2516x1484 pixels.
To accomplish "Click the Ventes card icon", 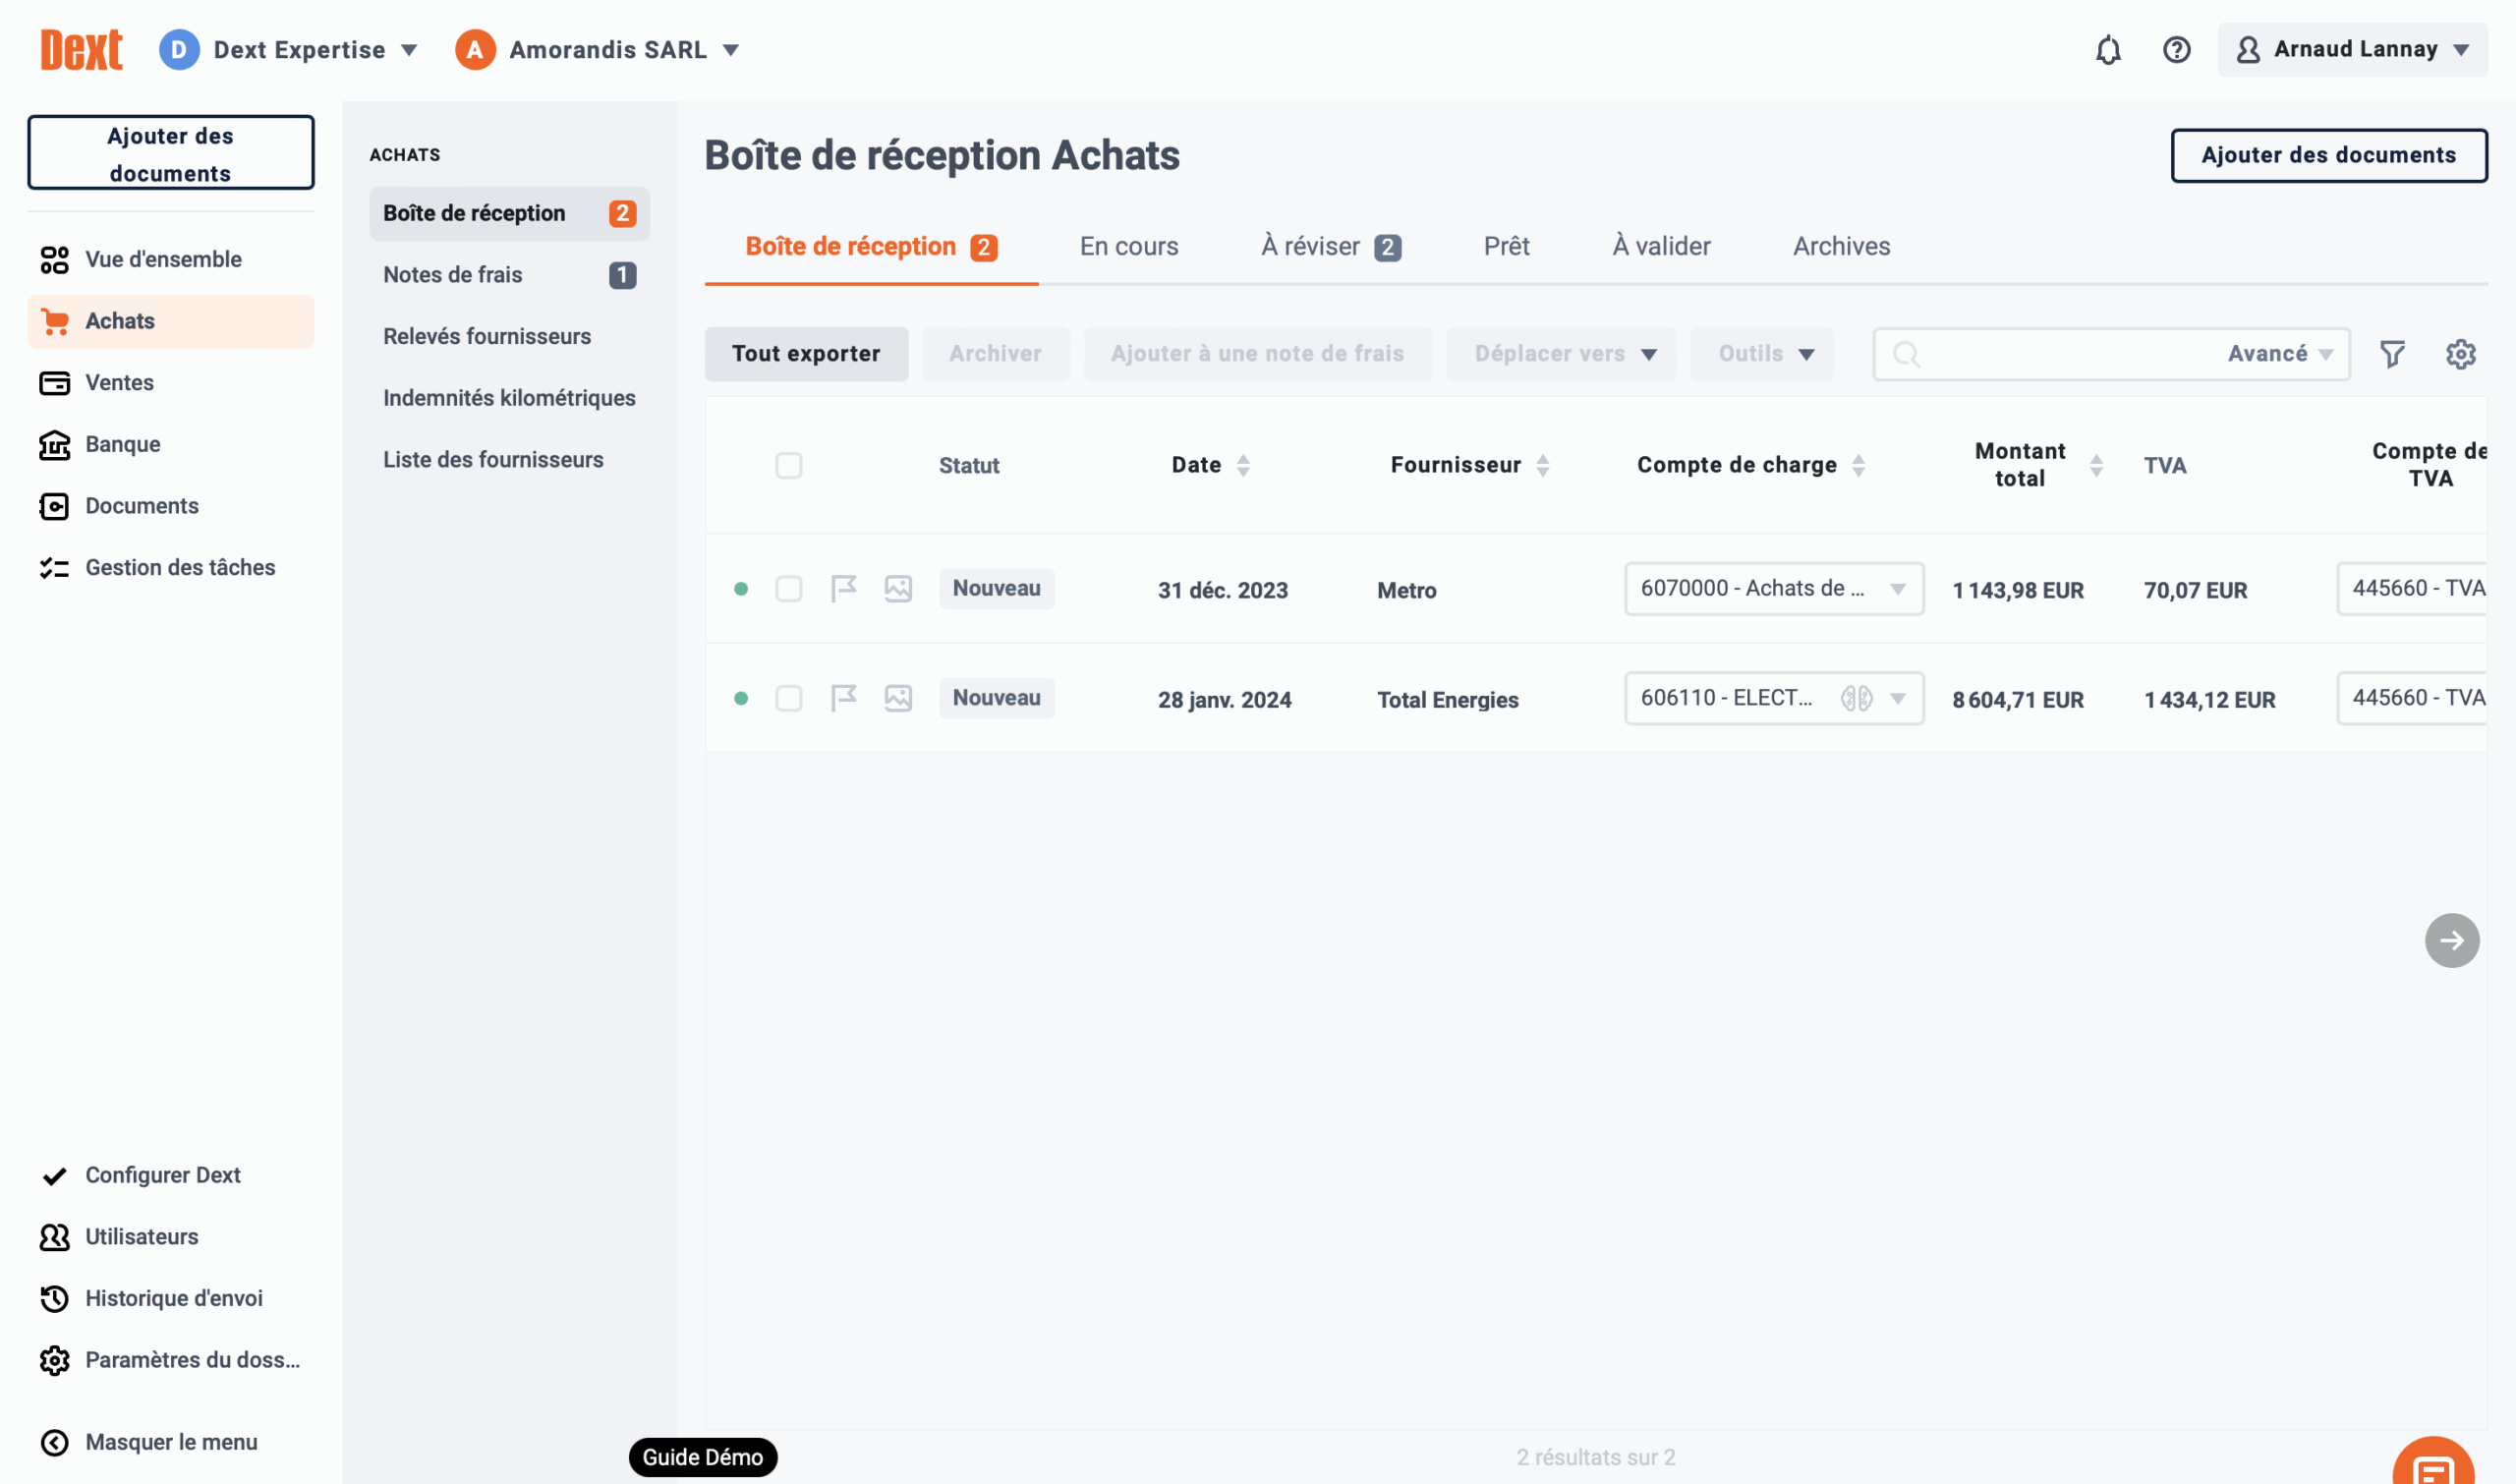I will coord(54,383).
